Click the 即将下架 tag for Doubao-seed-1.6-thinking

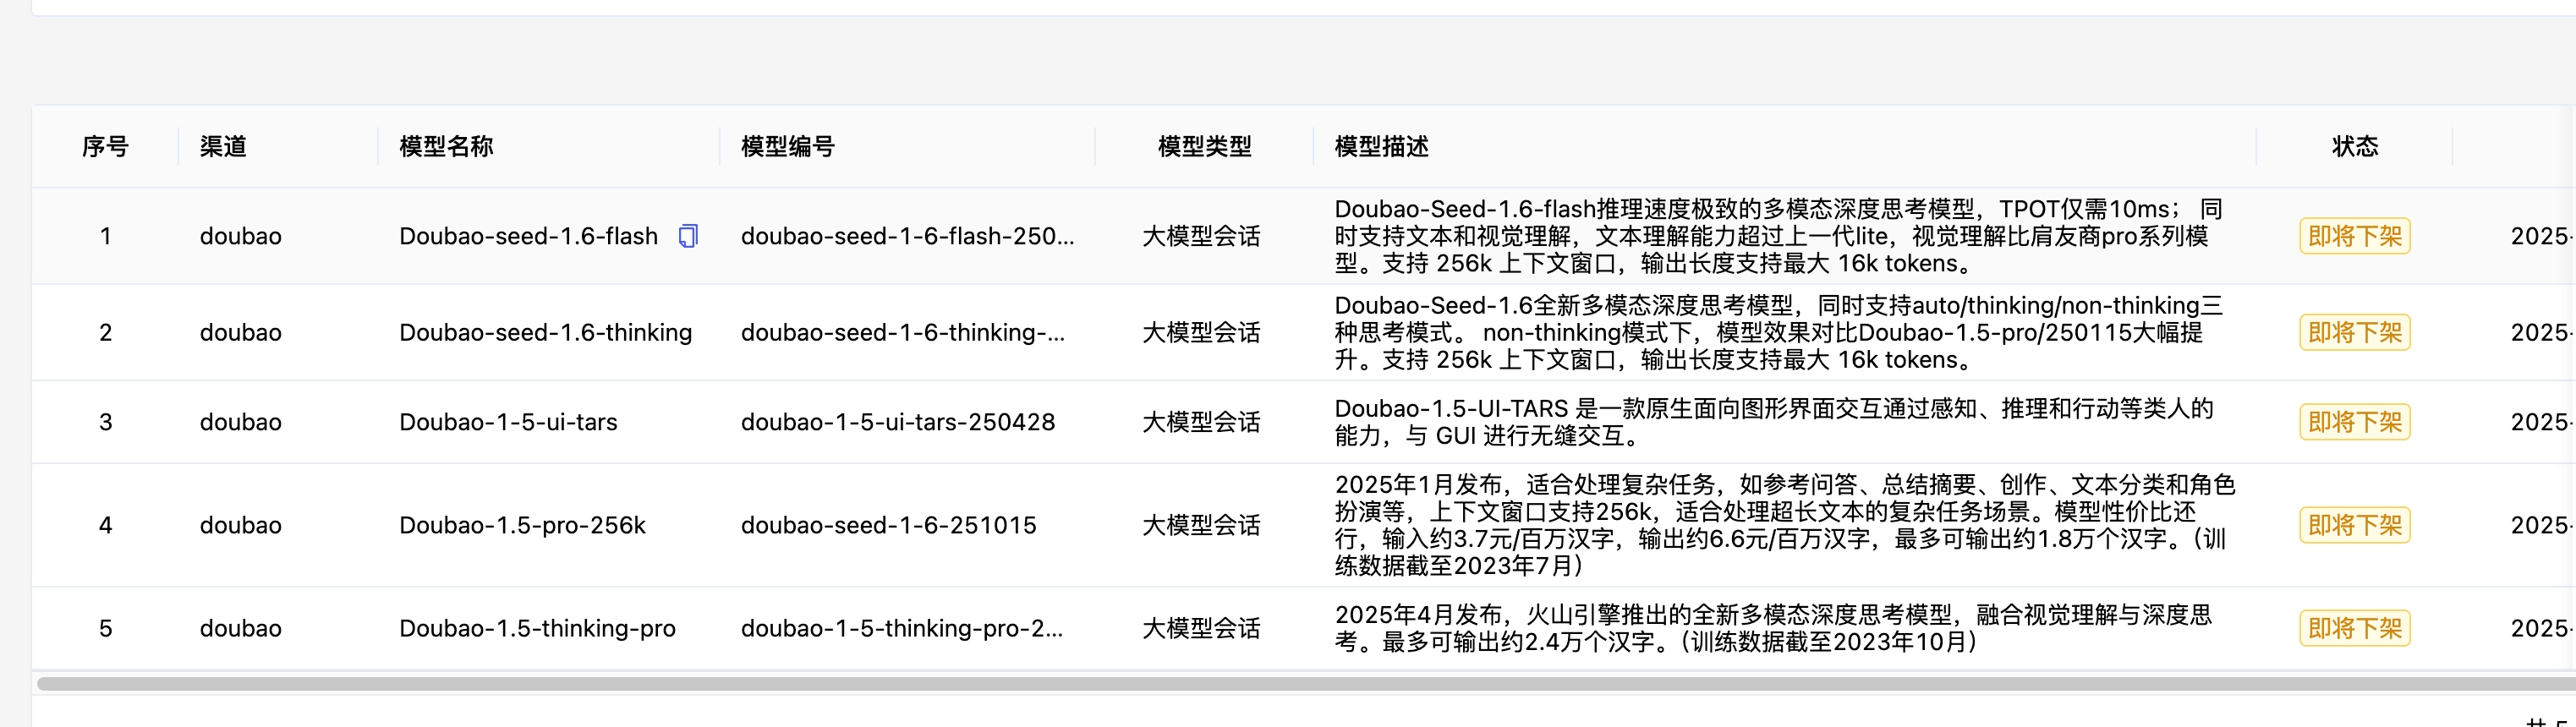coord(2355,332)
